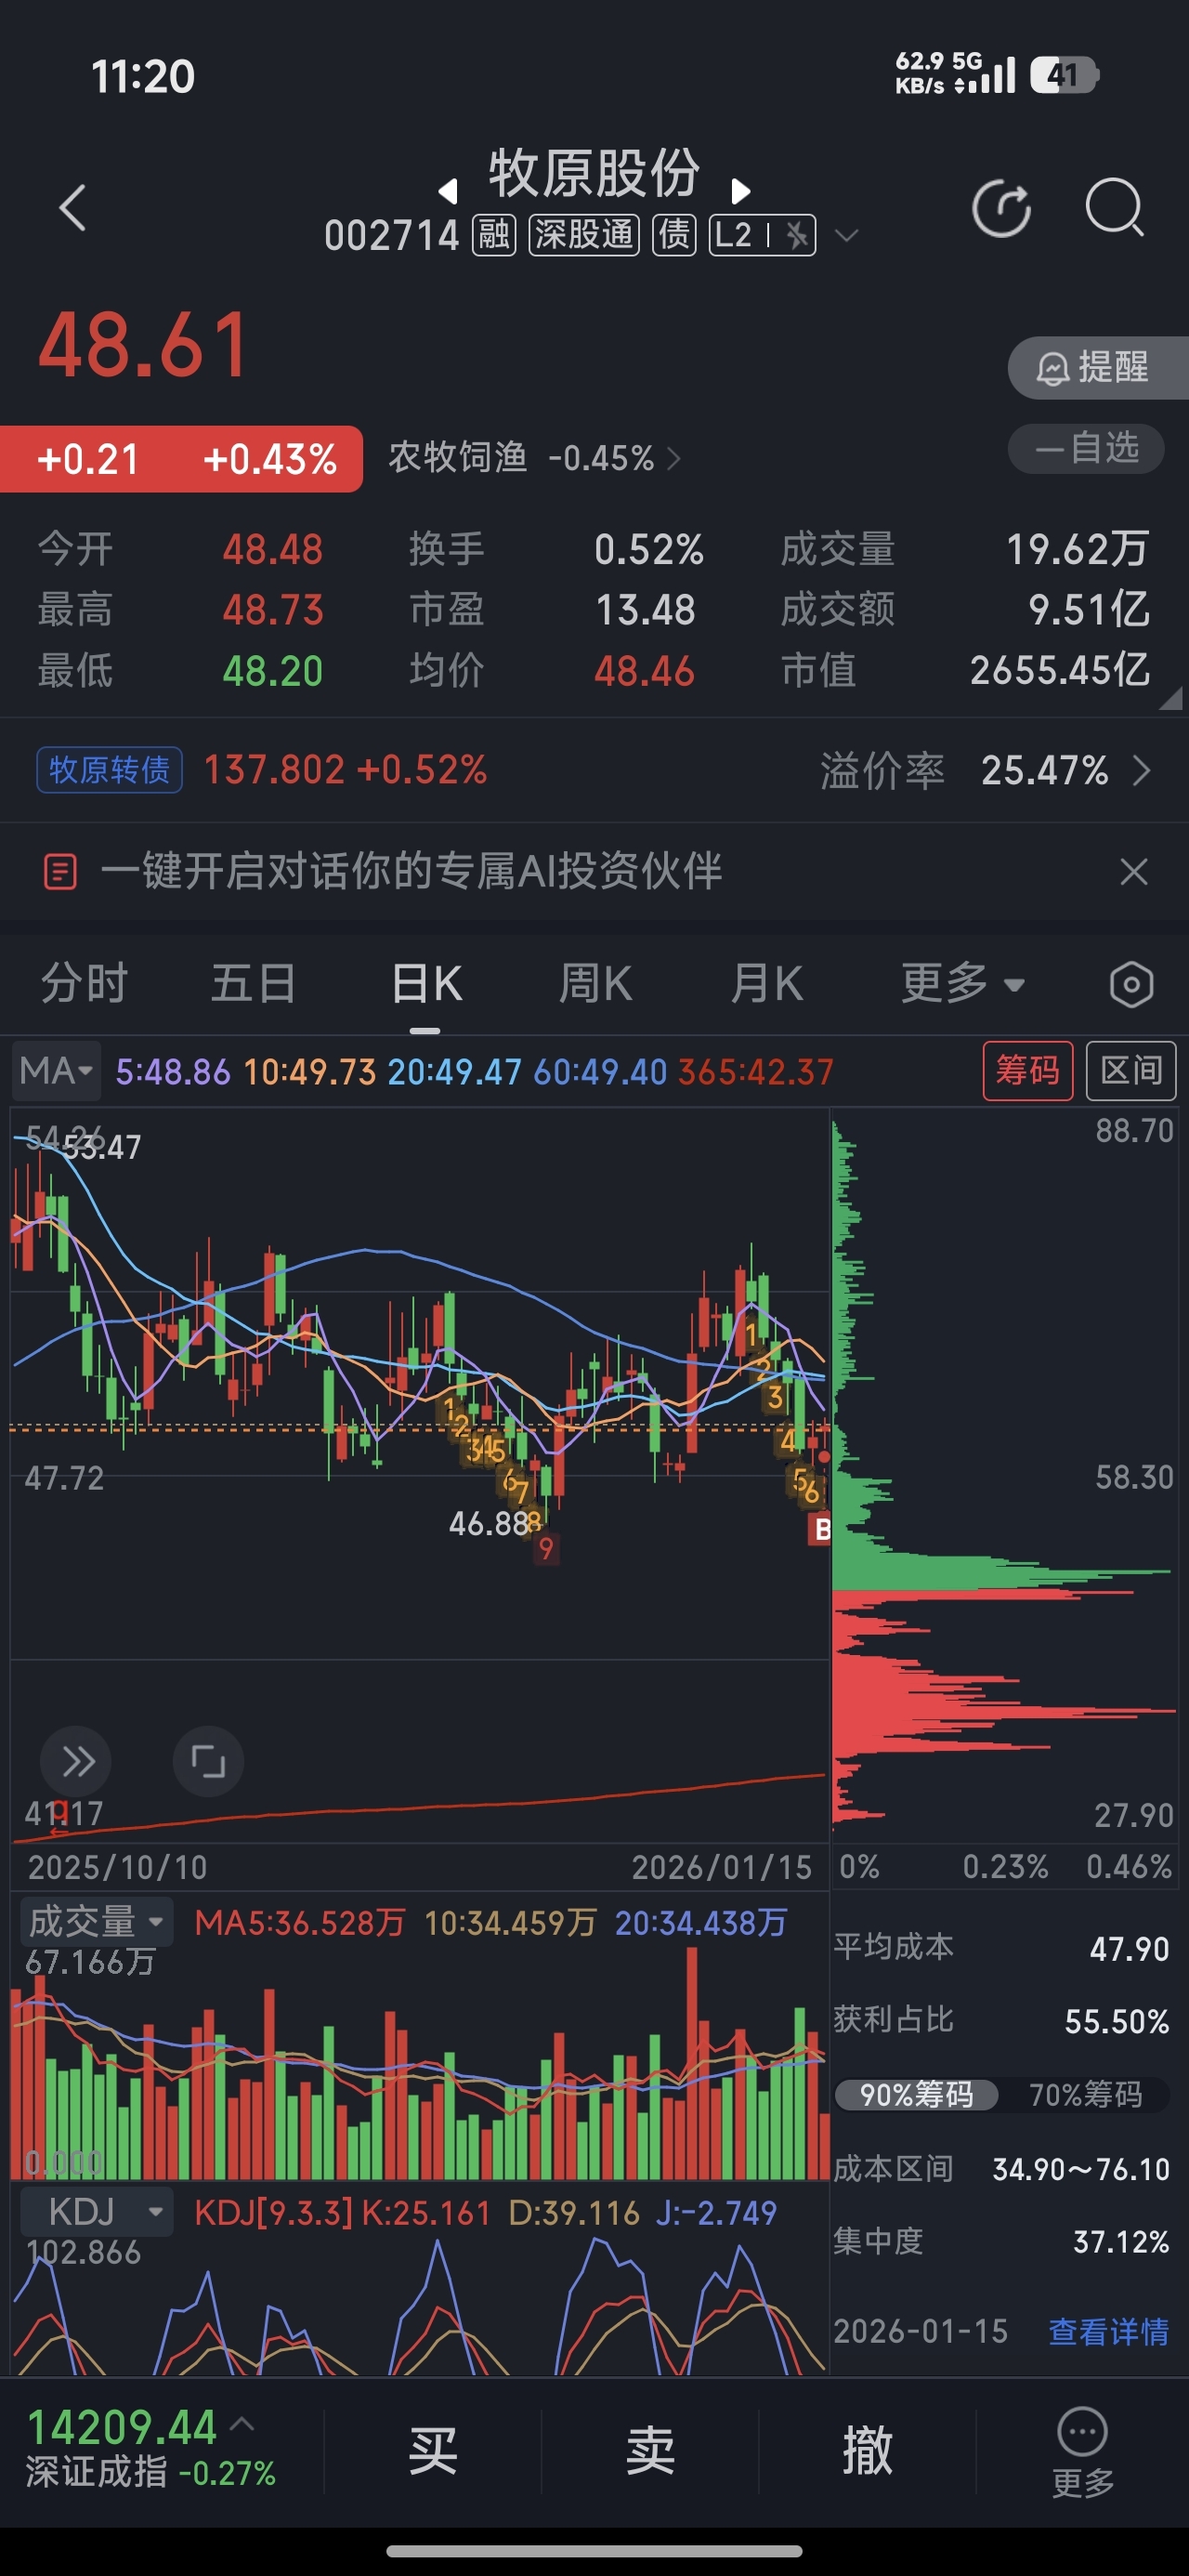Open 查看详情 link
Image resolution: width=1189 pixels, height=2576 pixels.
pos(1108,2332)
